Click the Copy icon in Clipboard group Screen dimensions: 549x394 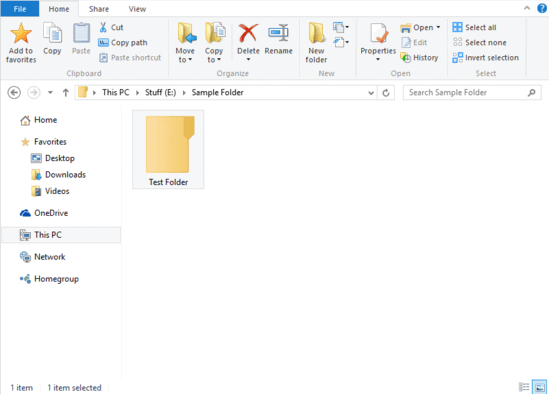52,34
